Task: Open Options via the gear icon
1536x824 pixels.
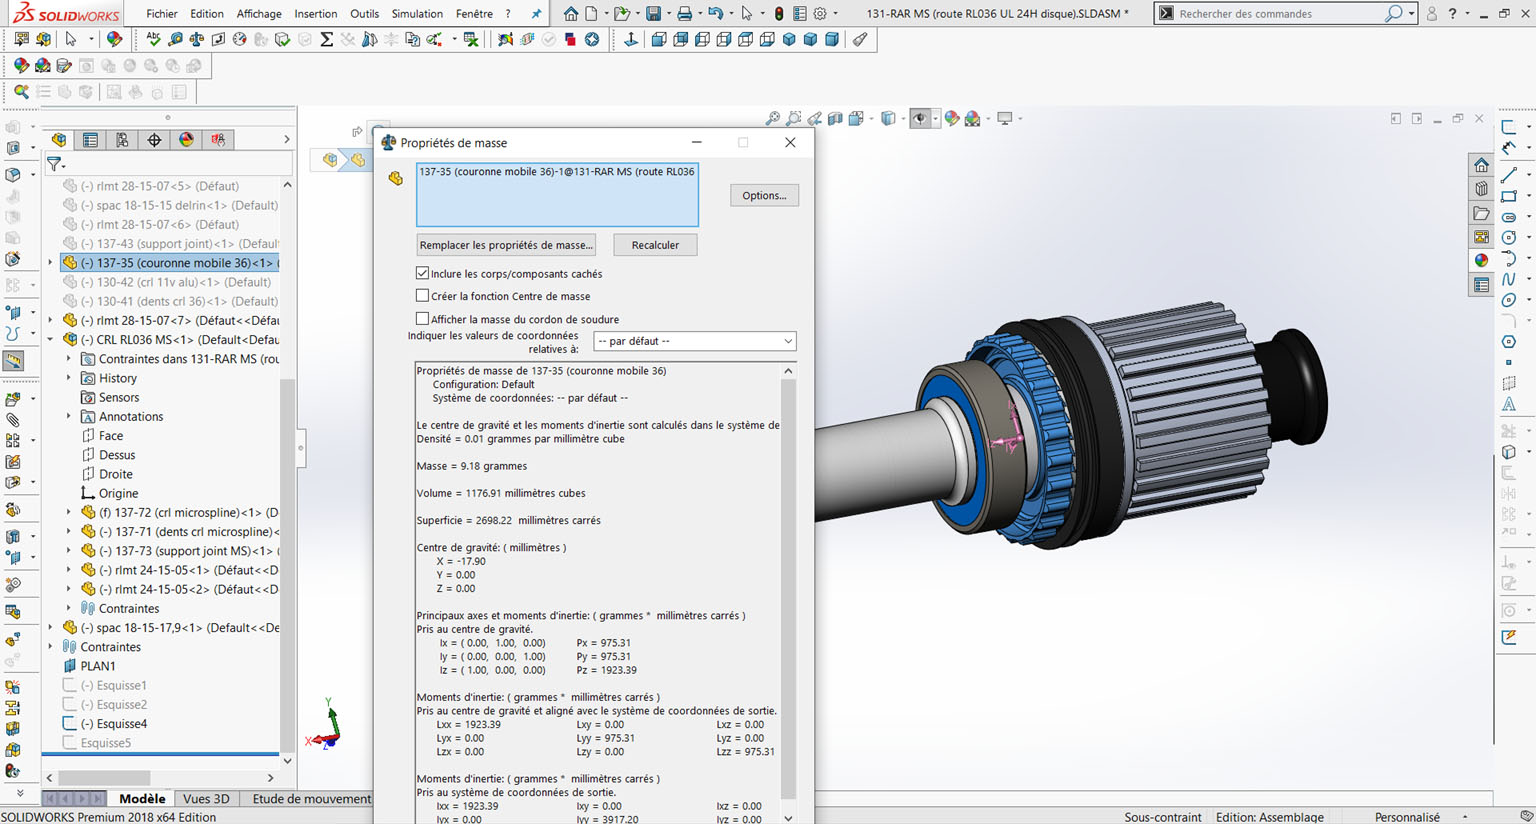Action: (820, 14)
